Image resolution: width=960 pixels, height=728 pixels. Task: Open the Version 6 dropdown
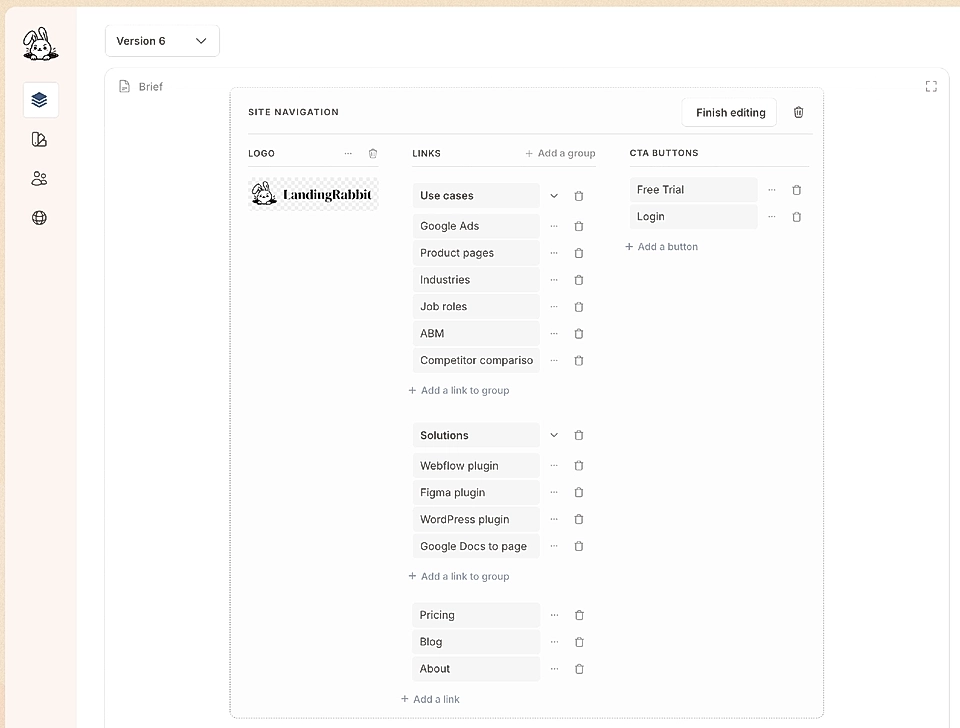click(x=162, y=41)
